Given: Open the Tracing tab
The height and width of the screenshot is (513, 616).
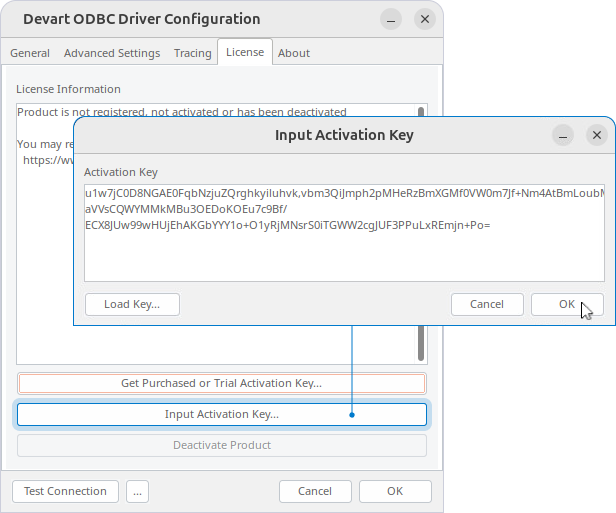Looking at the screenshot, I should pyautogui.click(x=192, y=53).
